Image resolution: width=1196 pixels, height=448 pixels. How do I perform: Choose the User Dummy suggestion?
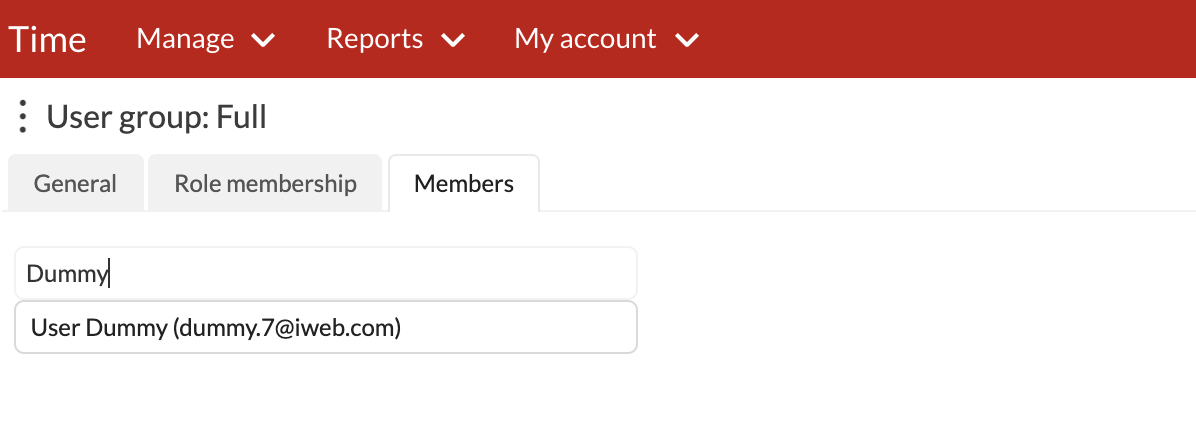[x=326, y=327]
